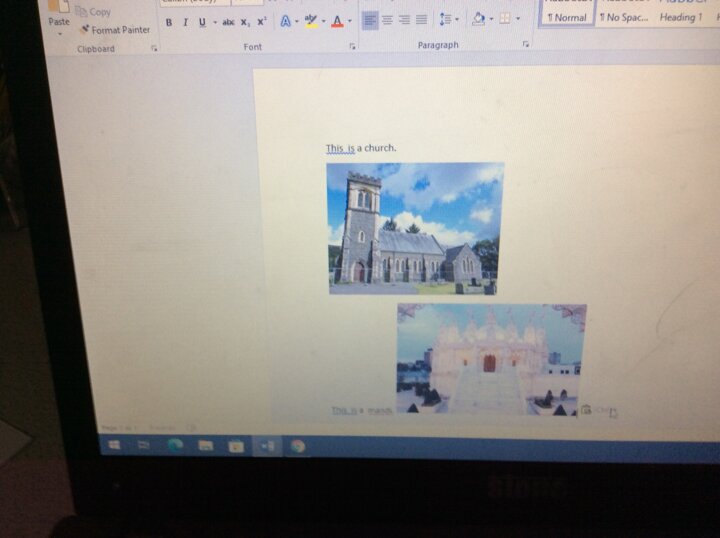The width and height of the screenshot is (720, 538).
Task: Click the red font color button
Action: tap(337, 21)
